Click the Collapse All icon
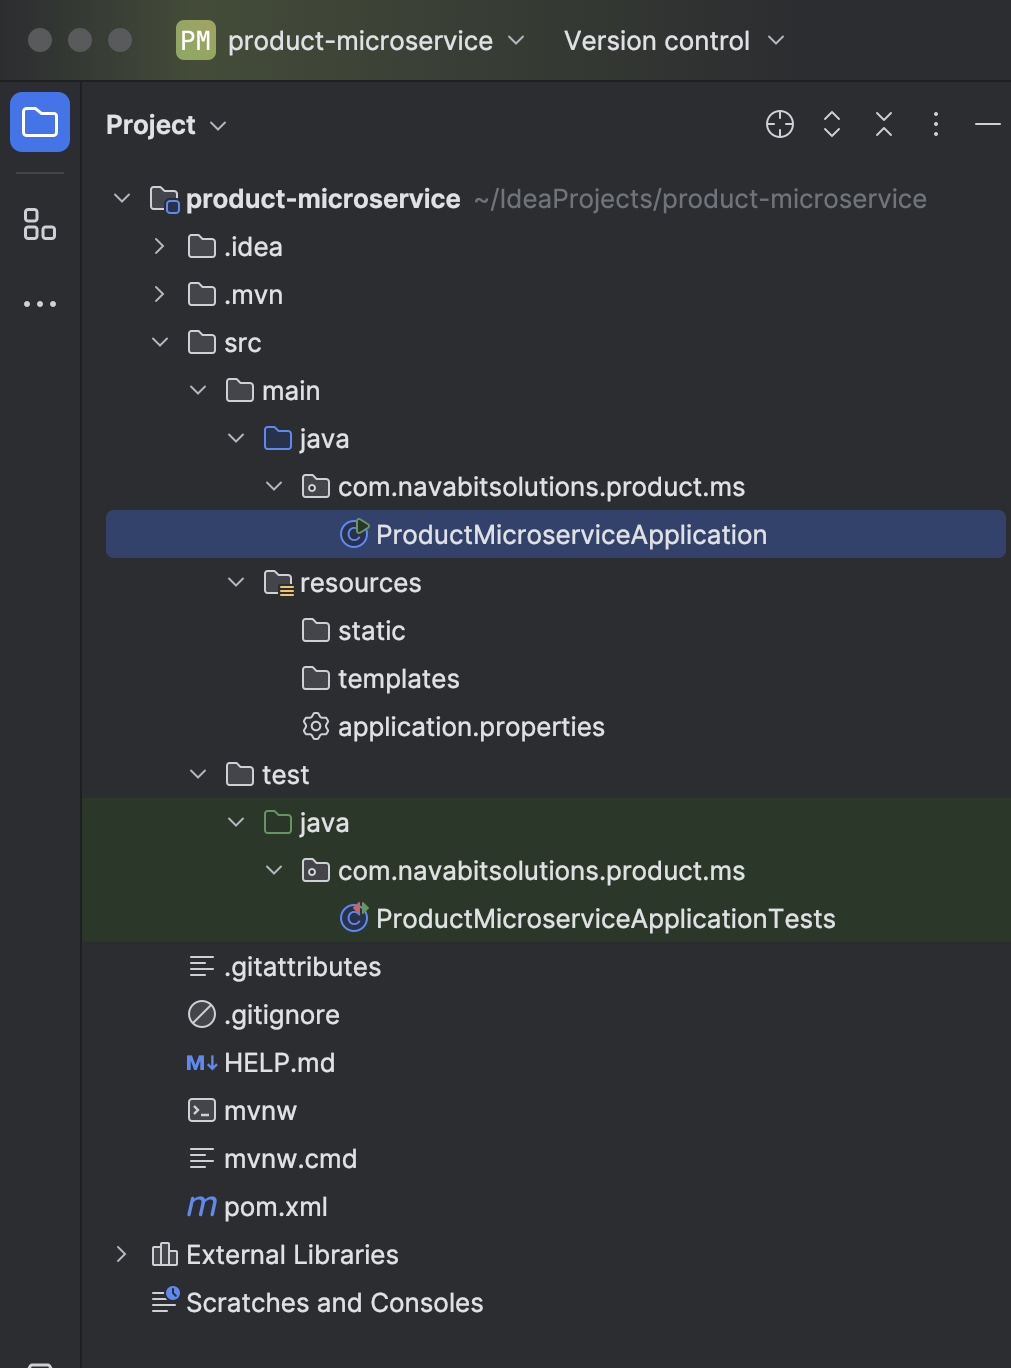Image resolution: width=1011 pixels, height=1368 pixels. click(883, 124)
